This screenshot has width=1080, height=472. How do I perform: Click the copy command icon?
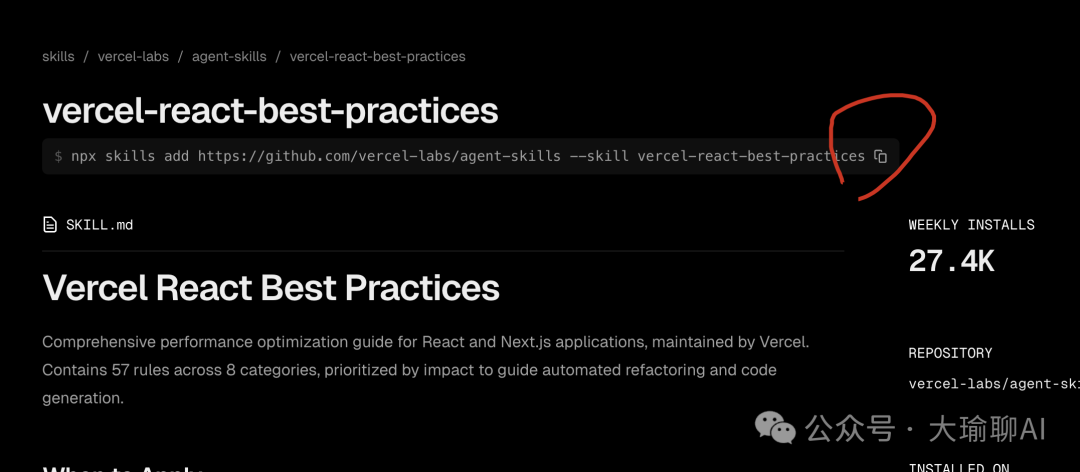(x=881, y=156)
